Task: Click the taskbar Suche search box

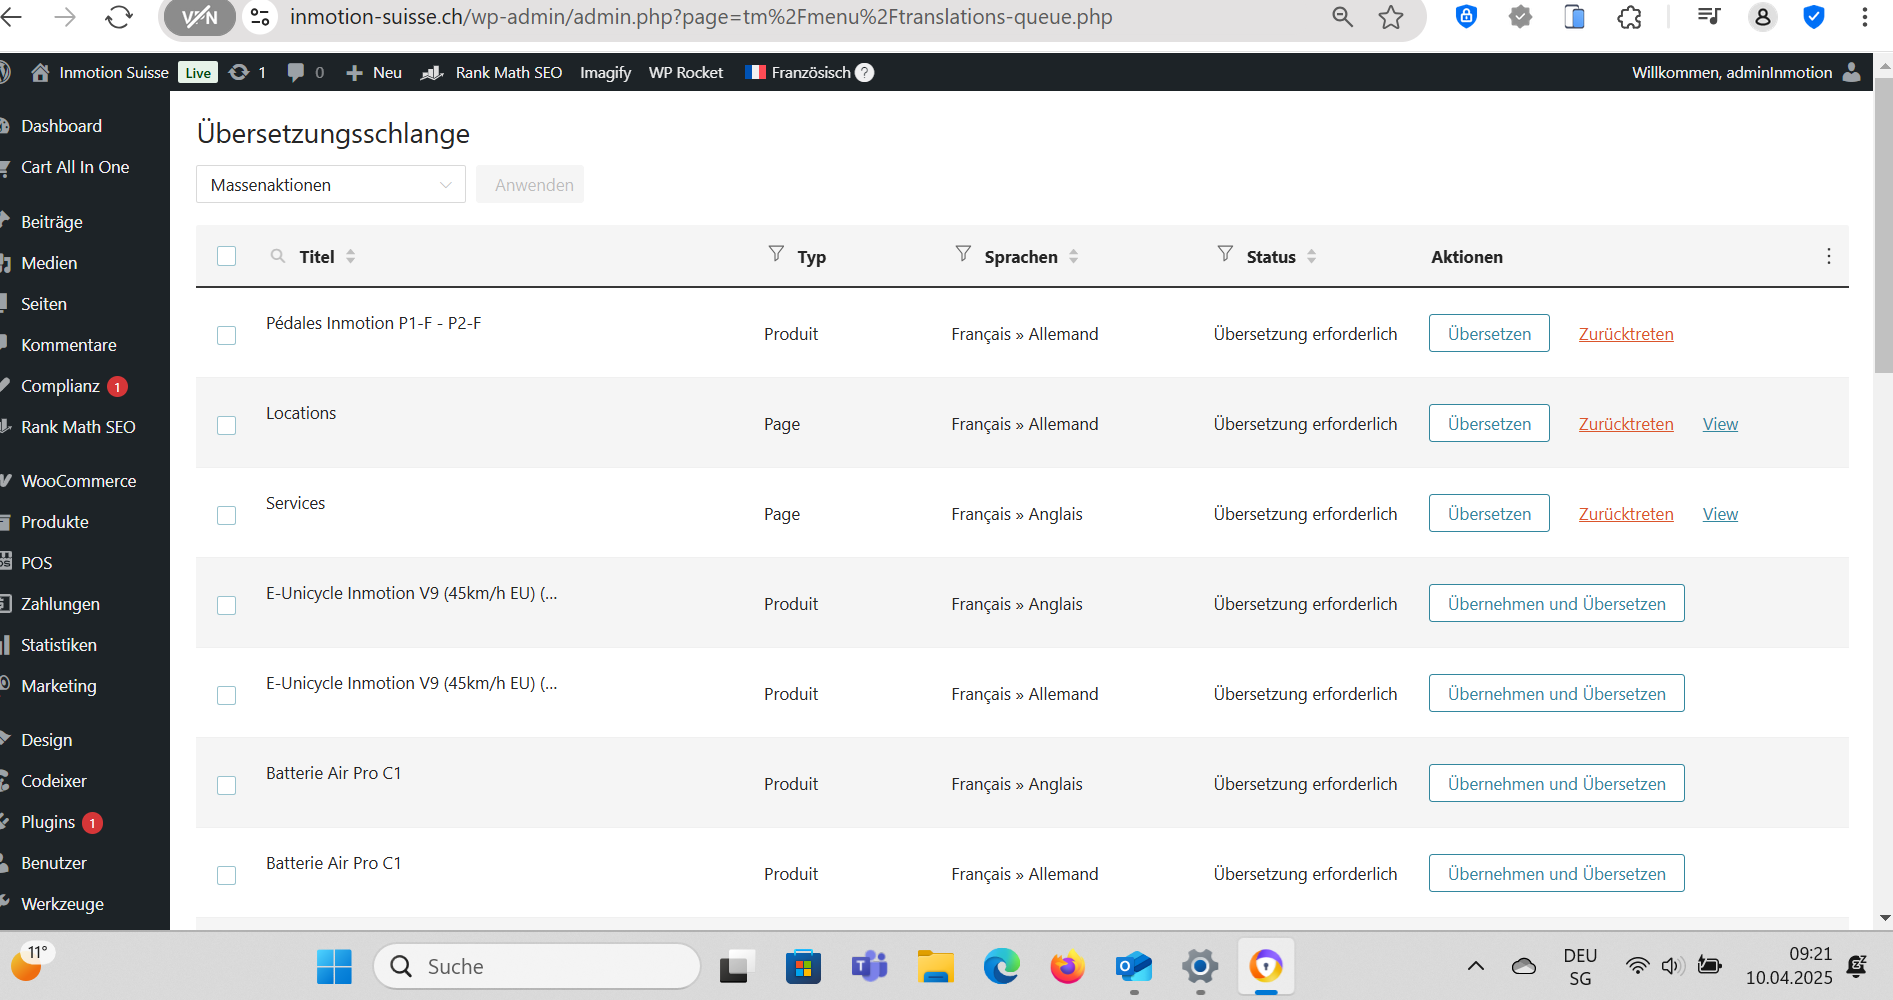Action: click(537, 966)
